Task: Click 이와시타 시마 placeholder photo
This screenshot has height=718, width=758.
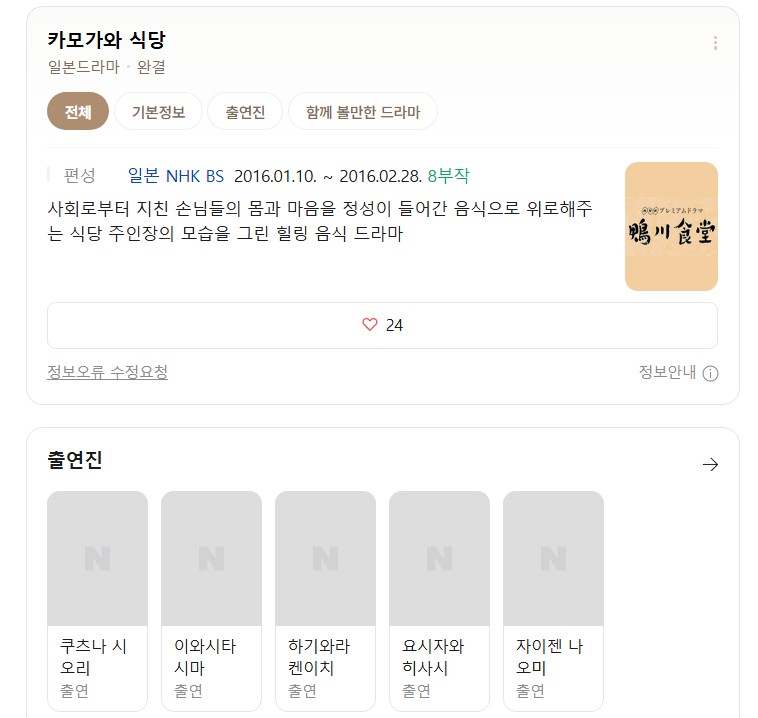Action: point(211,558)
